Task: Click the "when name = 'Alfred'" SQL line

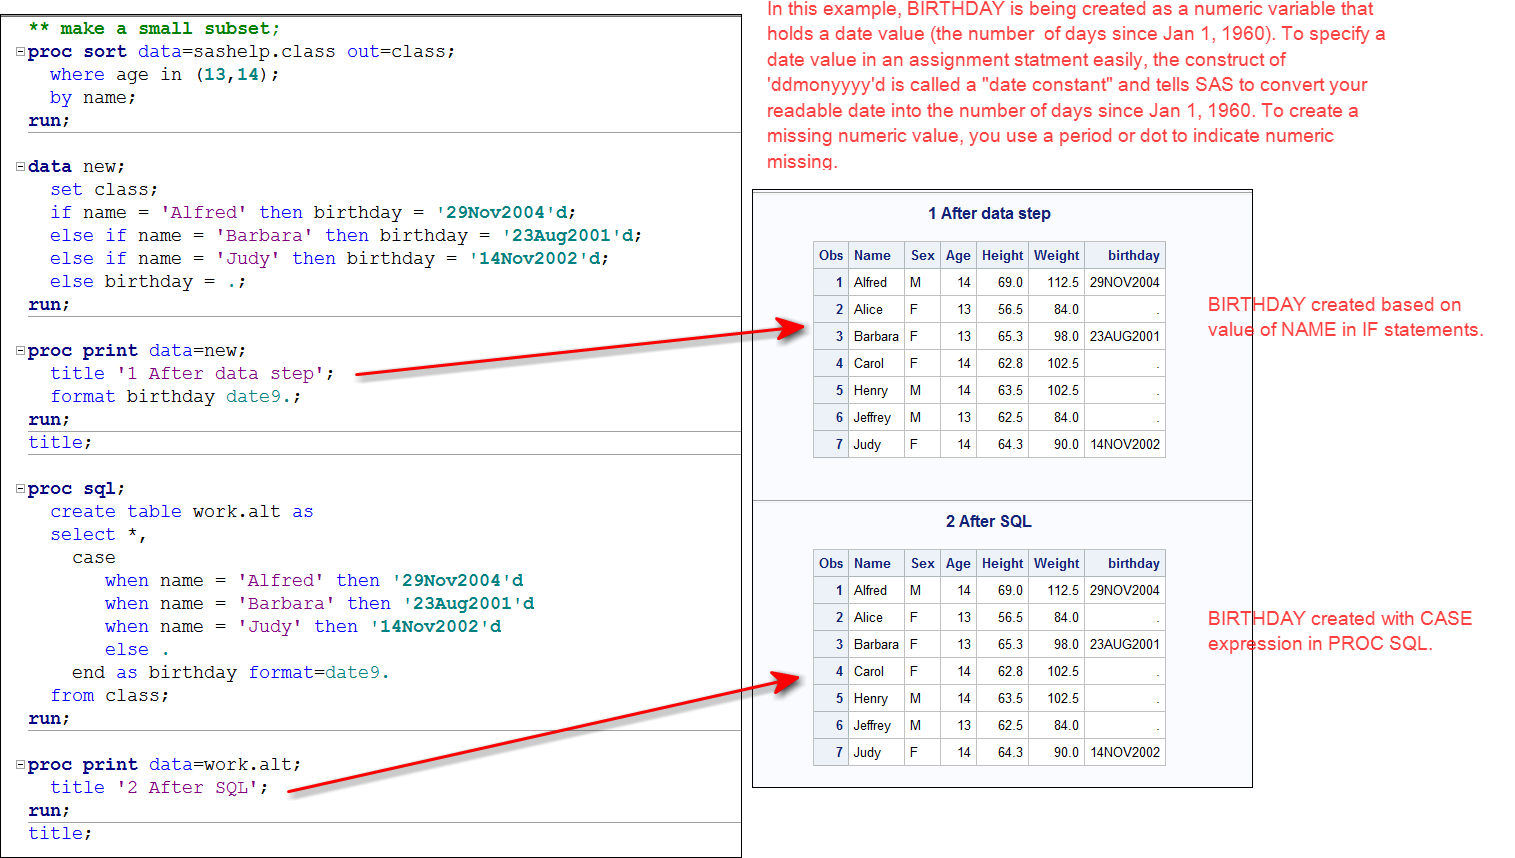Action: pos(314,580)
